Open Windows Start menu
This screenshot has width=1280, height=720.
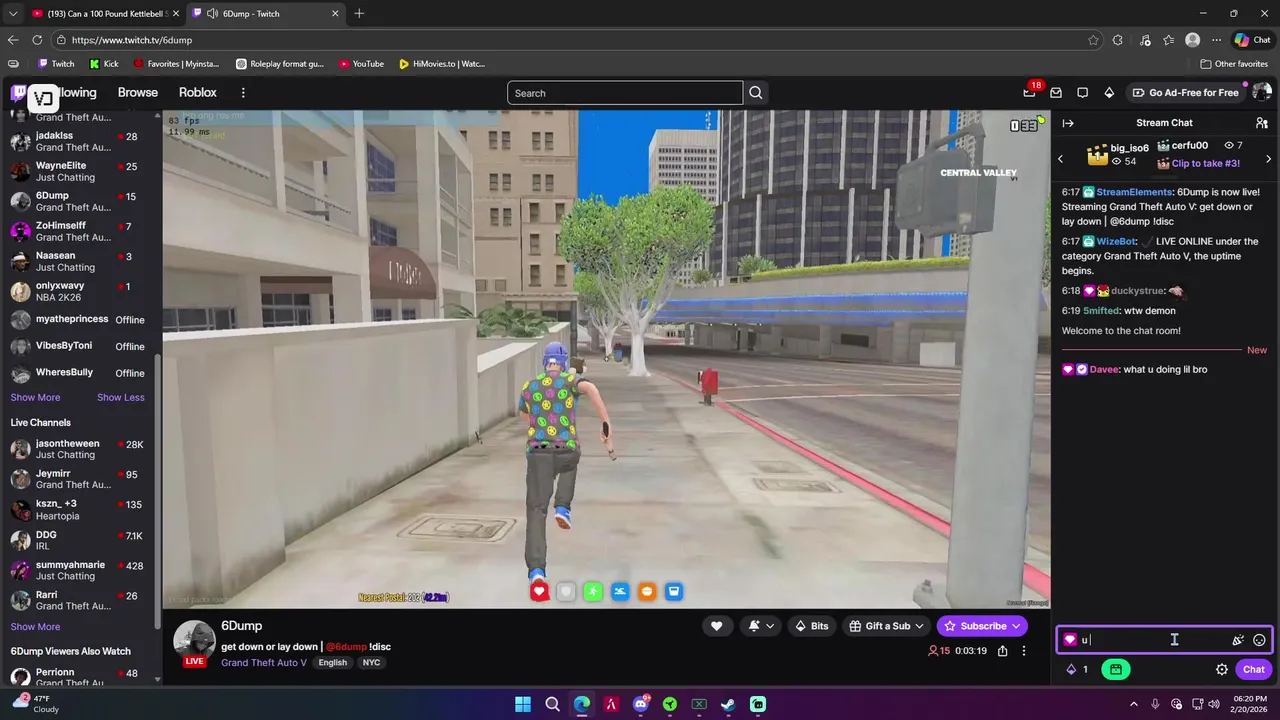point(523,704)
